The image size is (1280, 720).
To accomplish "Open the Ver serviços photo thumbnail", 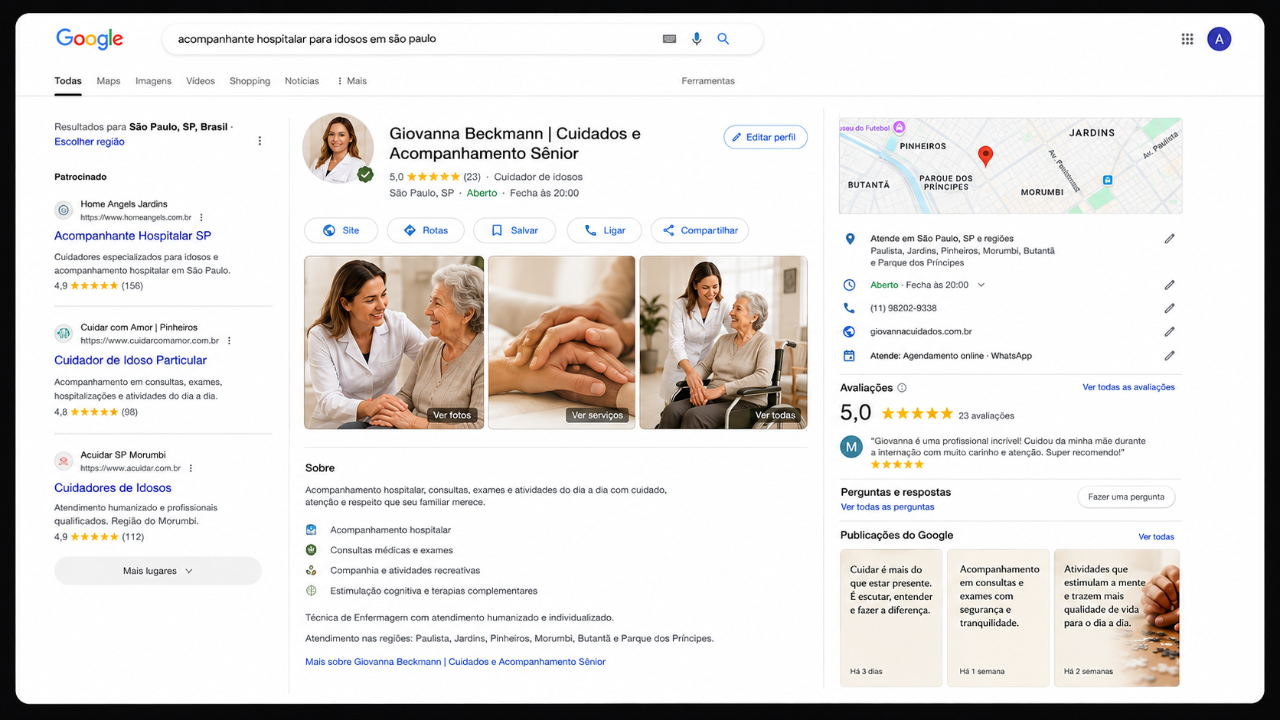I will [x=562, y=343].
